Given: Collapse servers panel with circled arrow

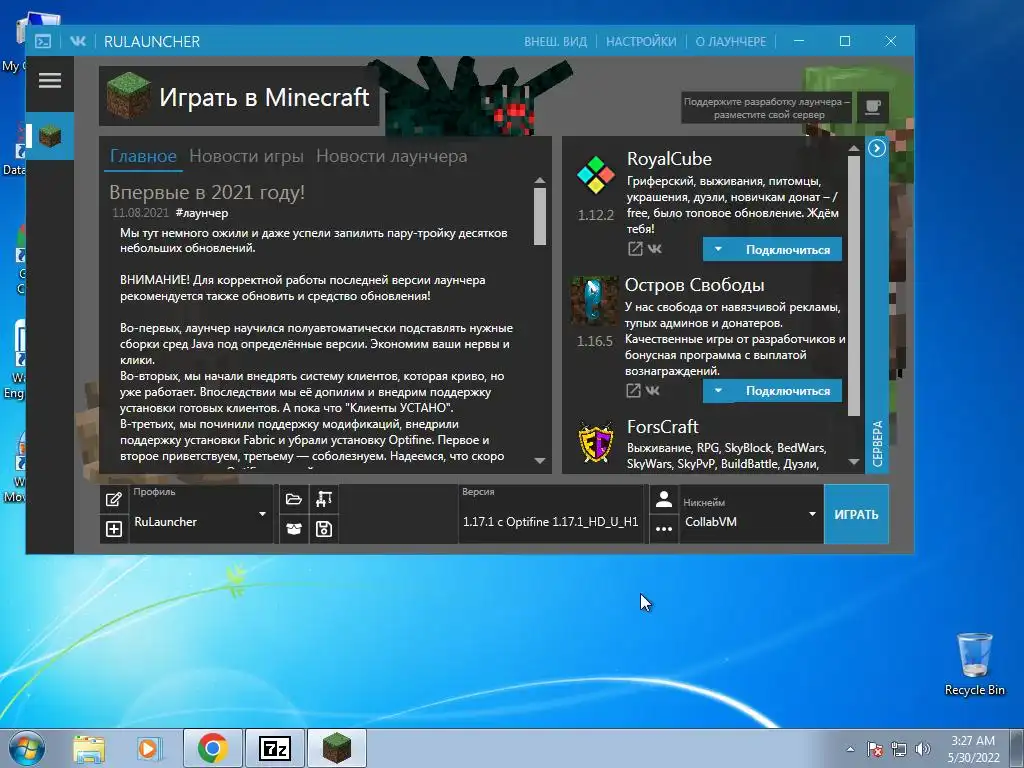Looking at the screenshot, I should 877,148.
